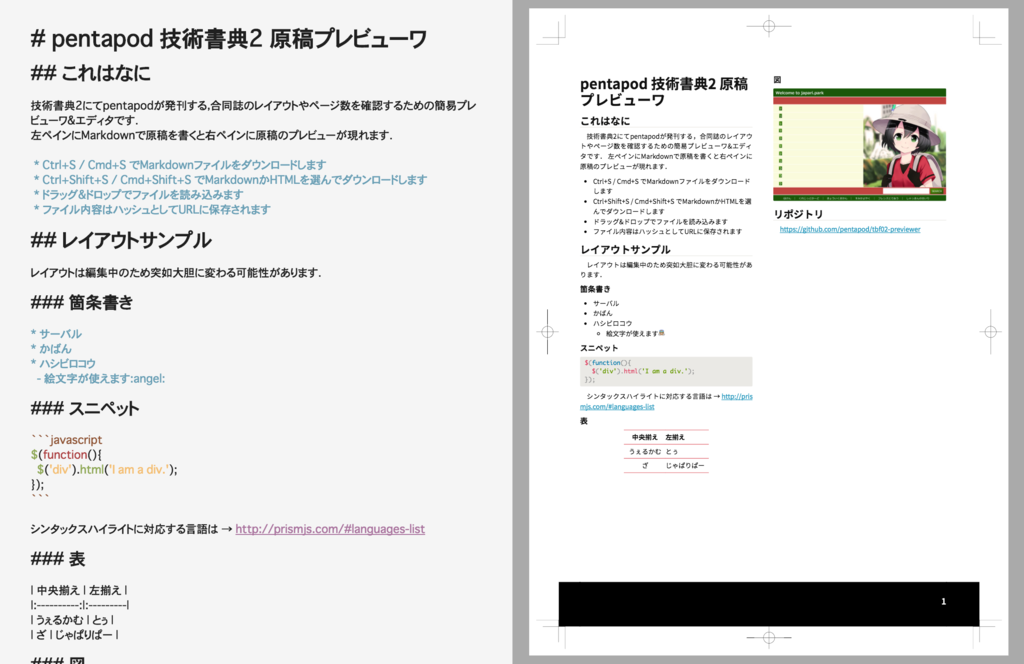Click the '絵文字が使えます:angel:' line in the editor

tap(101, 379)
